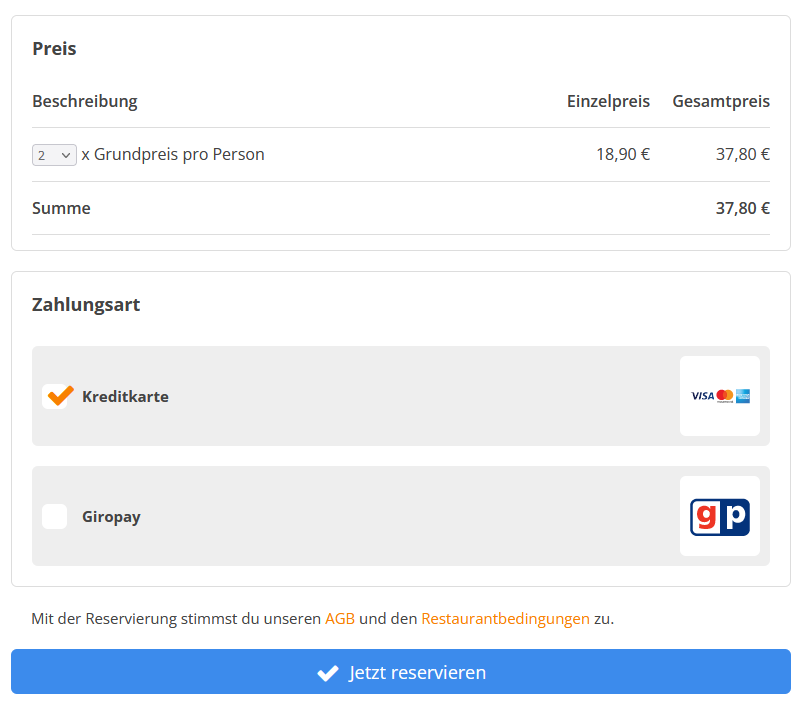Click the Visa logo icon

click(702, 396)
